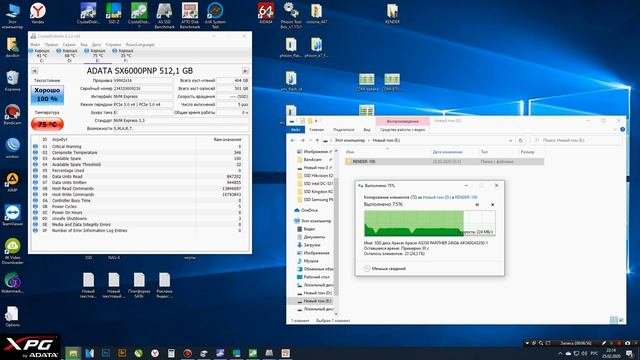Select Музыка in Explorer navigation pane

(311, 261)
